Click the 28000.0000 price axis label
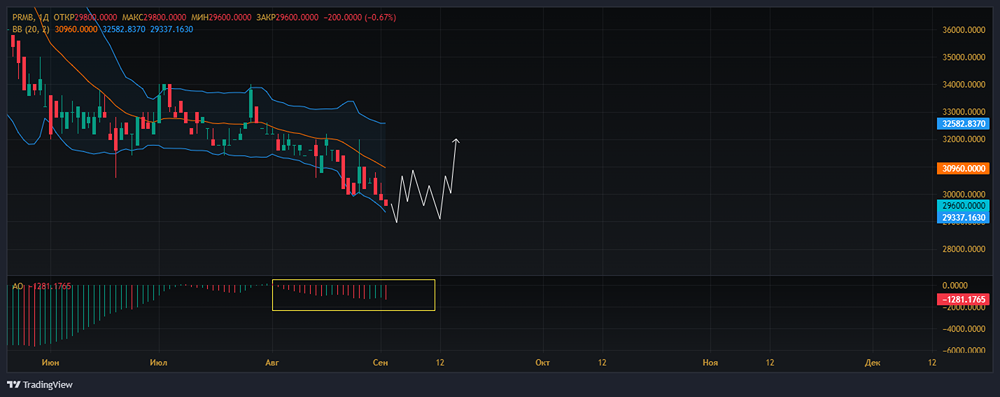Screen dimensions: 1000x397 click(963, 250)
